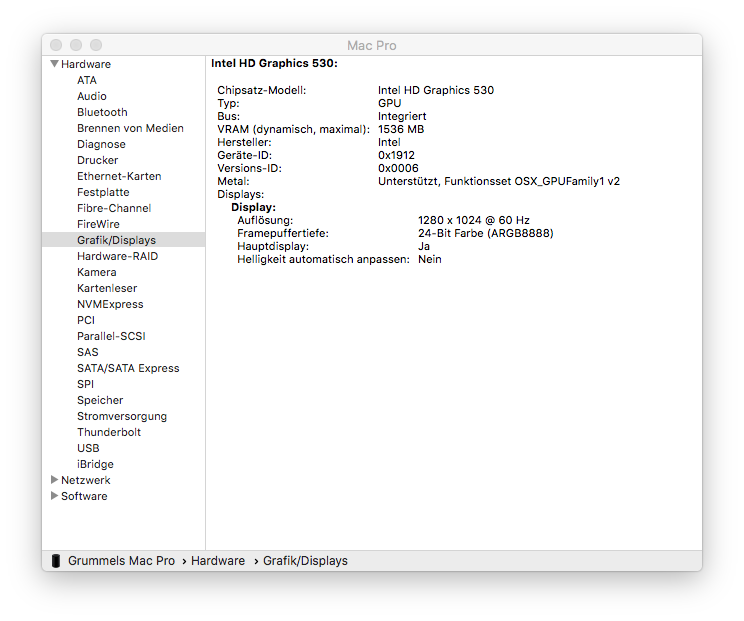
Task: Open the FireWire entry
Action: coord(98,224)
